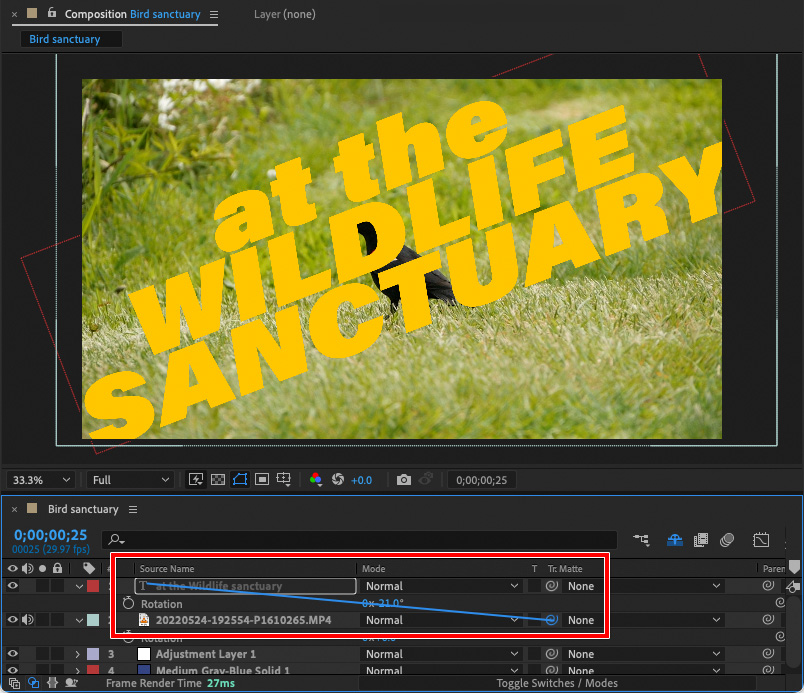Toggle Fast Previews button in viewer

click(x=196, y=480)
